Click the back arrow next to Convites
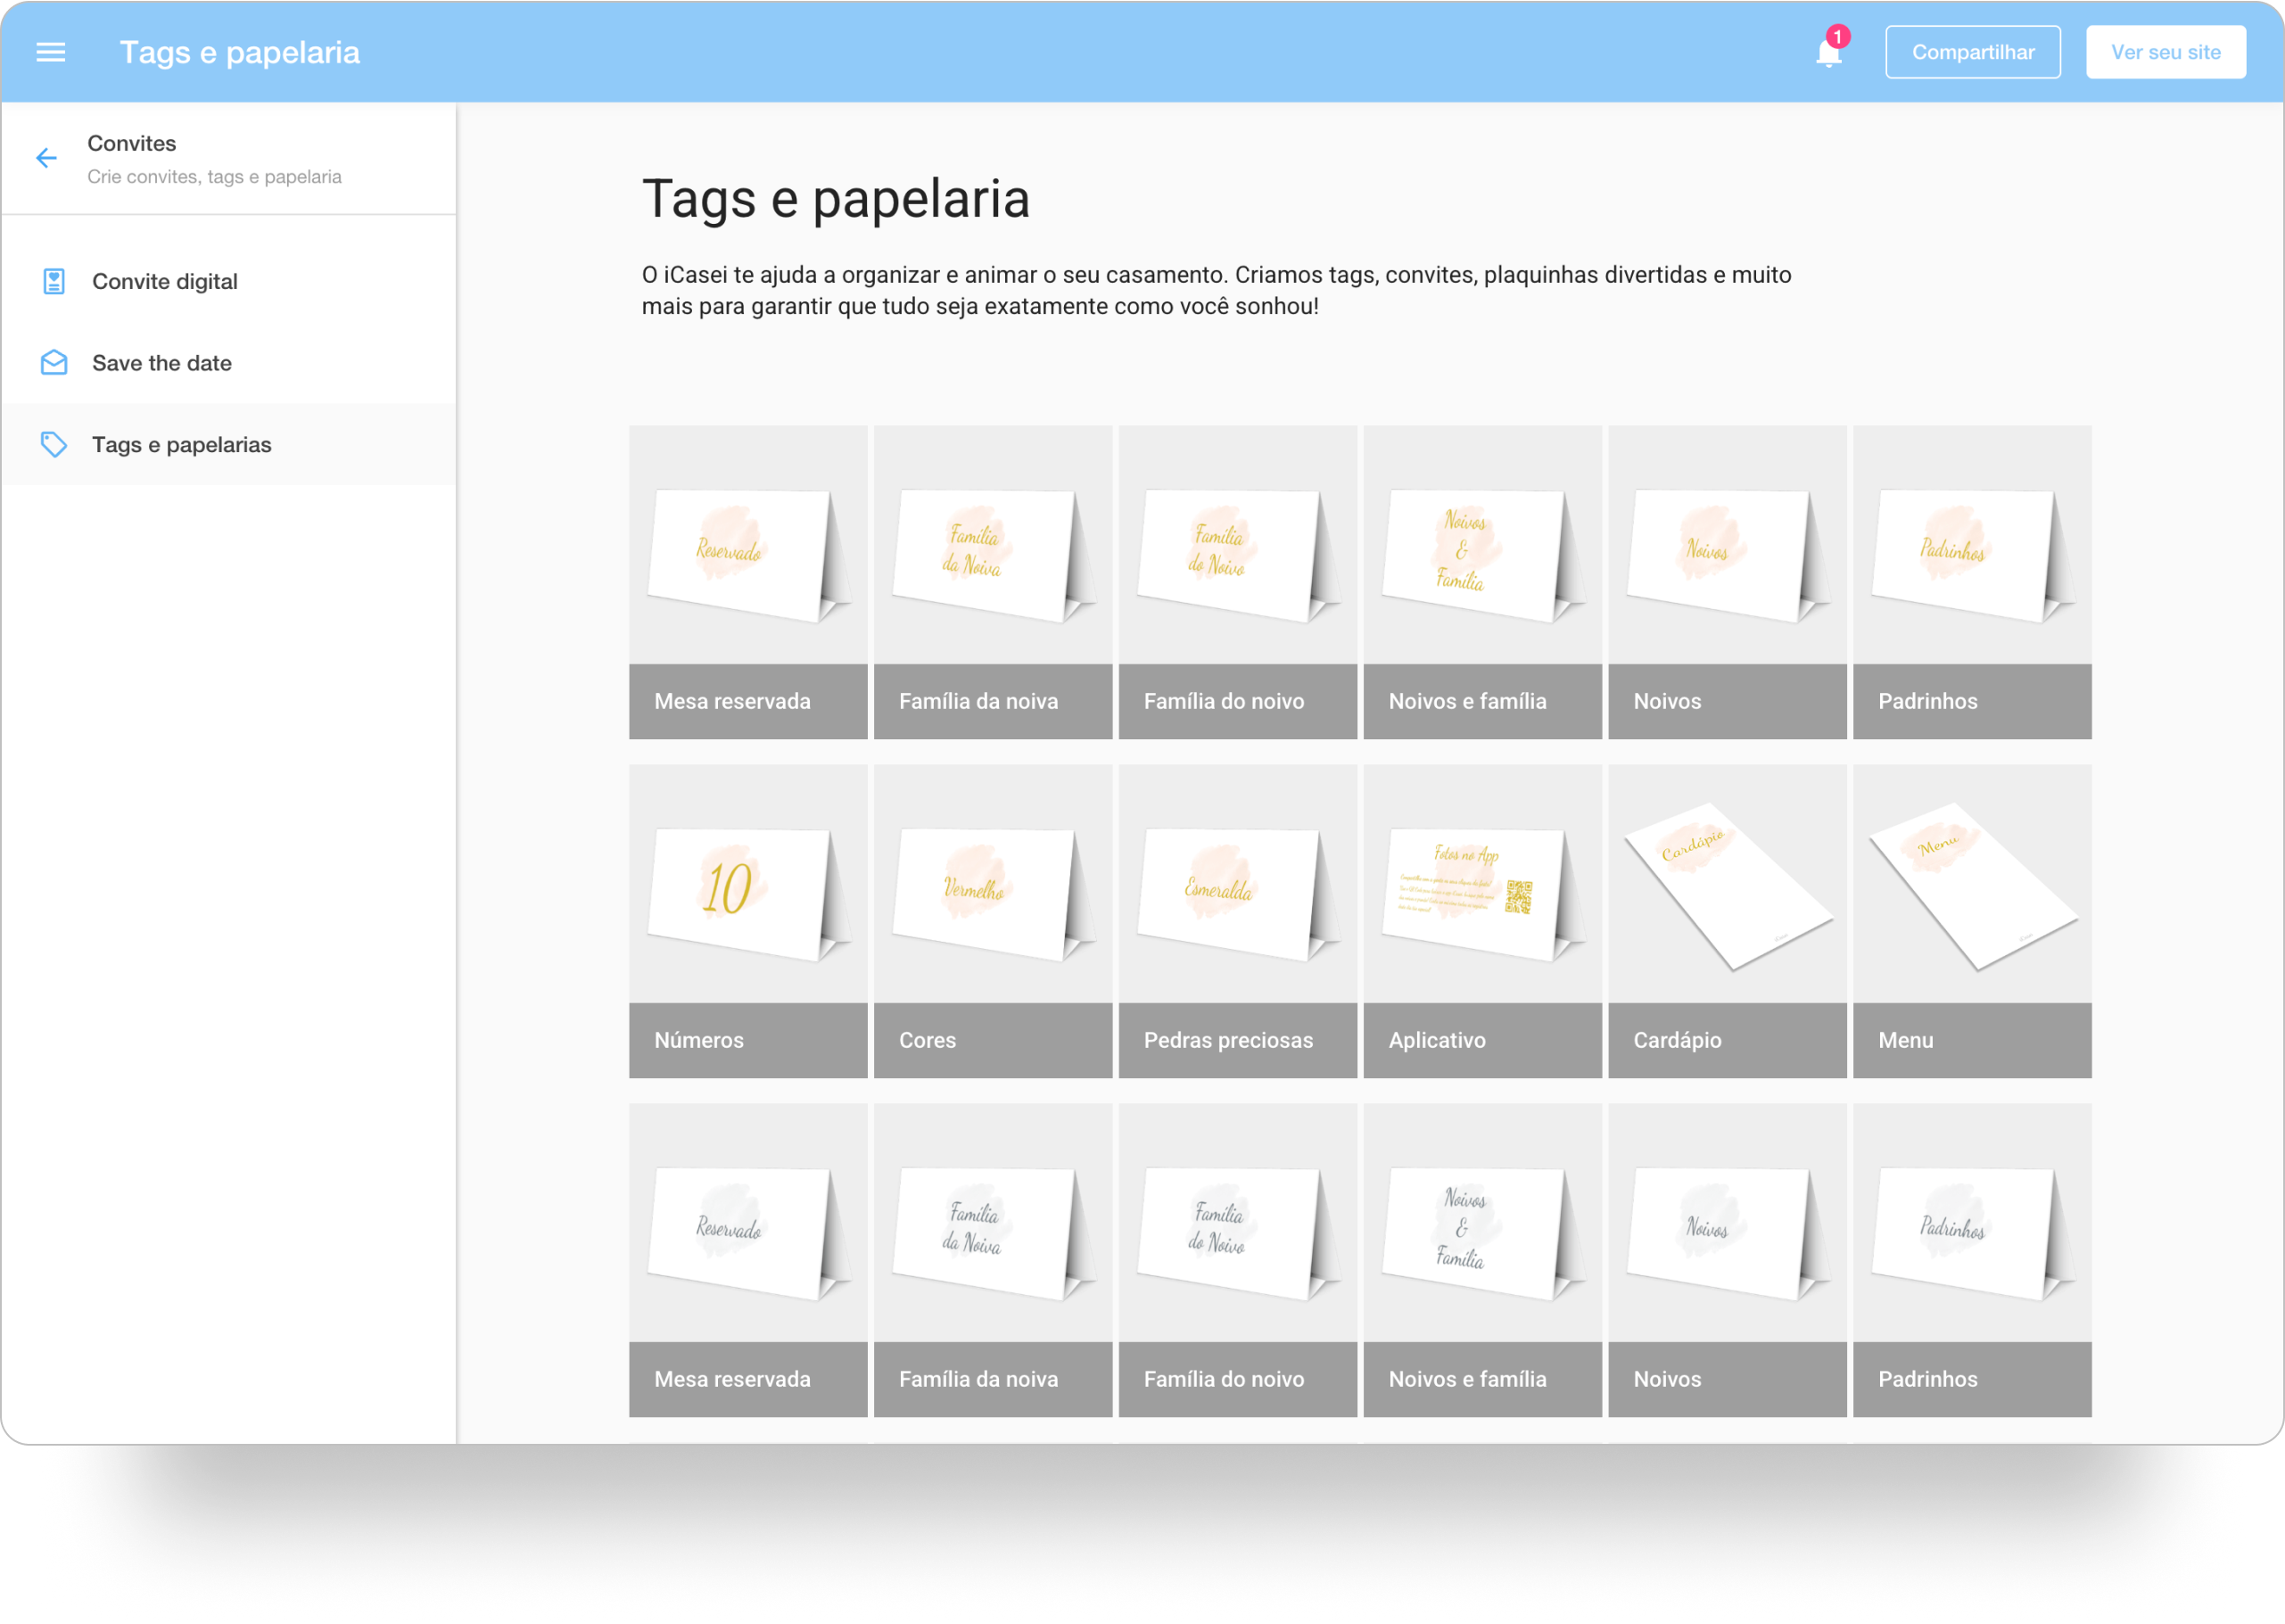2285x1624 pixels. [46, 158]
